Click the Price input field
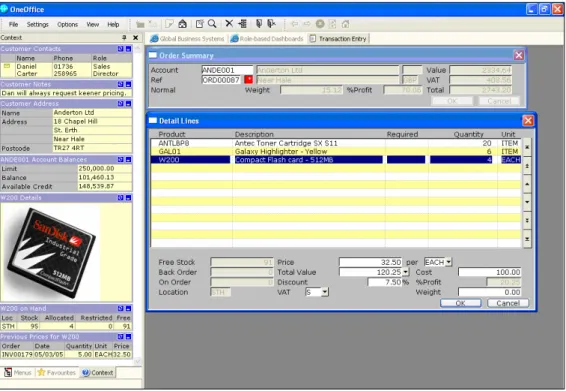566x391 pixels. pos(370,262)
